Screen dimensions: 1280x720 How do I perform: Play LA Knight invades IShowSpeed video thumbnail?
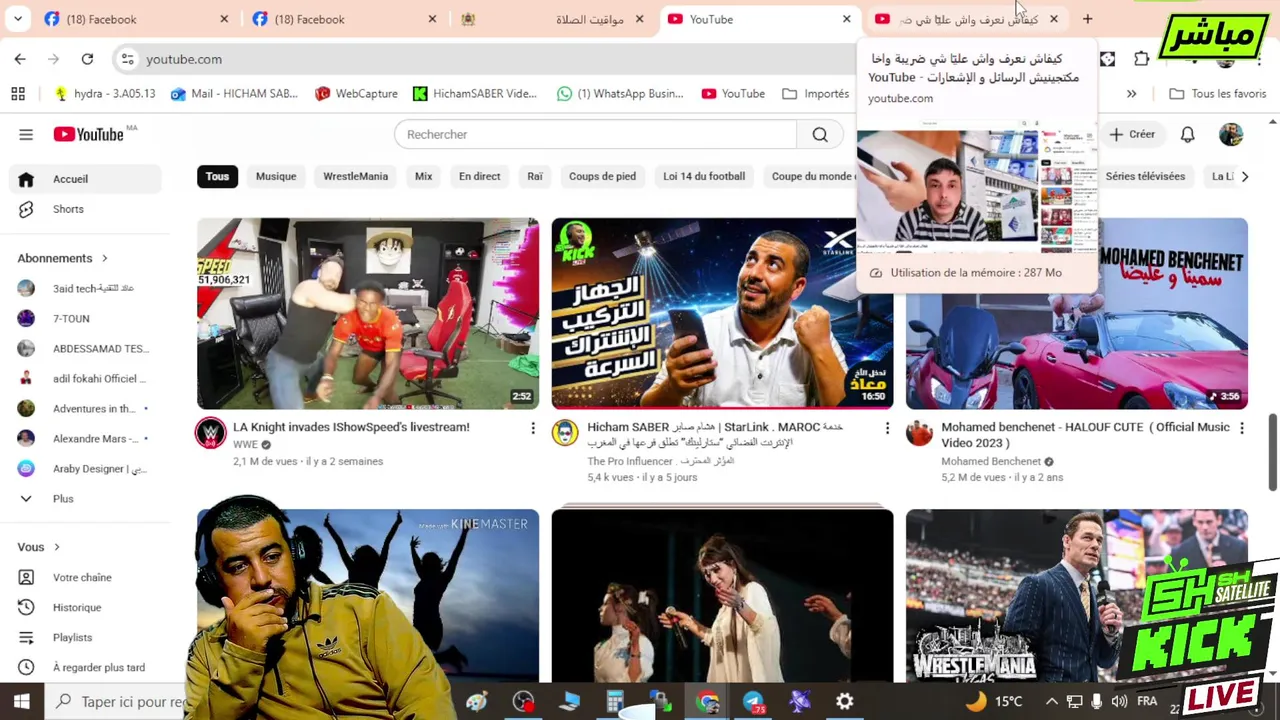[x=368, y=313]
